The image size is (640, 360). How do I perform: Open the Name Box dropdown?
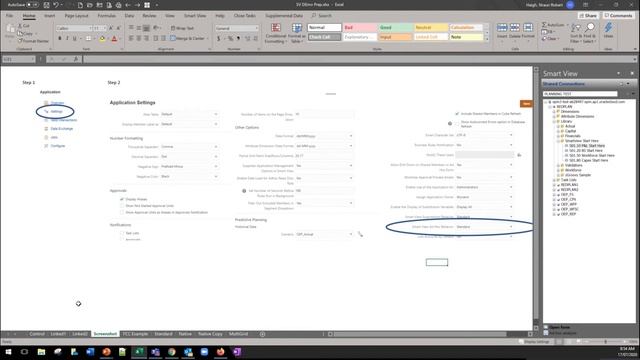(32, 59)
